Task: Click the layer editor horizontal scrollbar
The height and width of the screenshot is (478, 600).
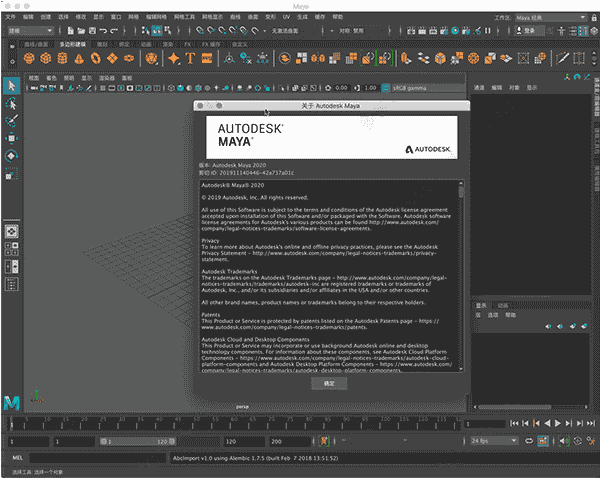Action: point(530,407)
